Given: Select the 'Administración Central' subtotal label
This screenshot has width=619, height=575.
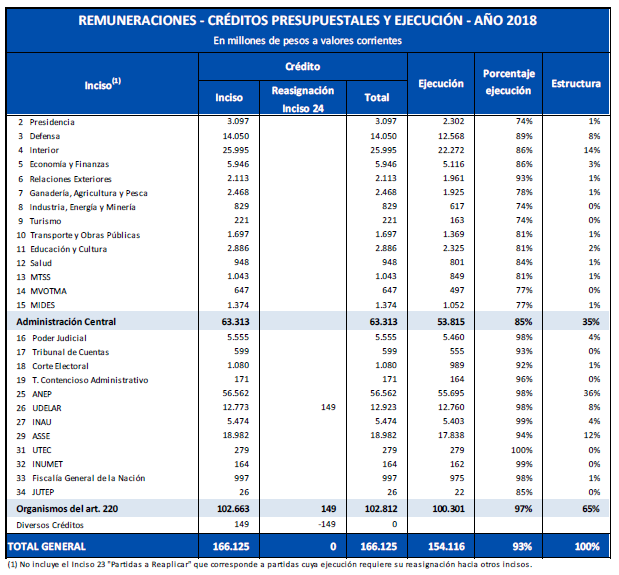Looking at the screenshot, I should tap(66, 322).
